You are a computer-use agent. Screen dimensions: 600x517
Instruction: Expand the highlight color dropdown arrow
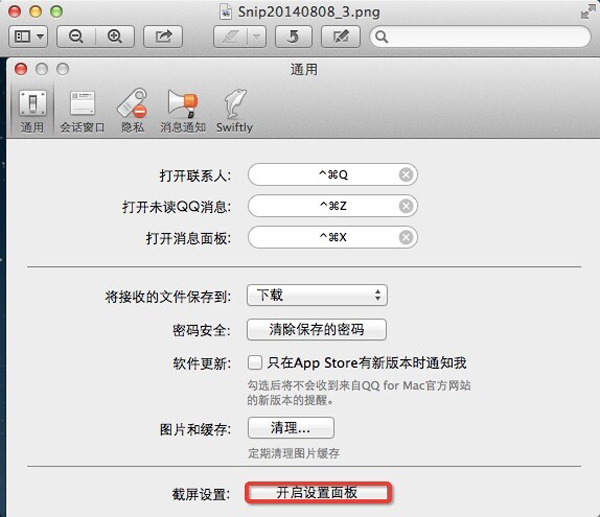(x=256, y=37)
